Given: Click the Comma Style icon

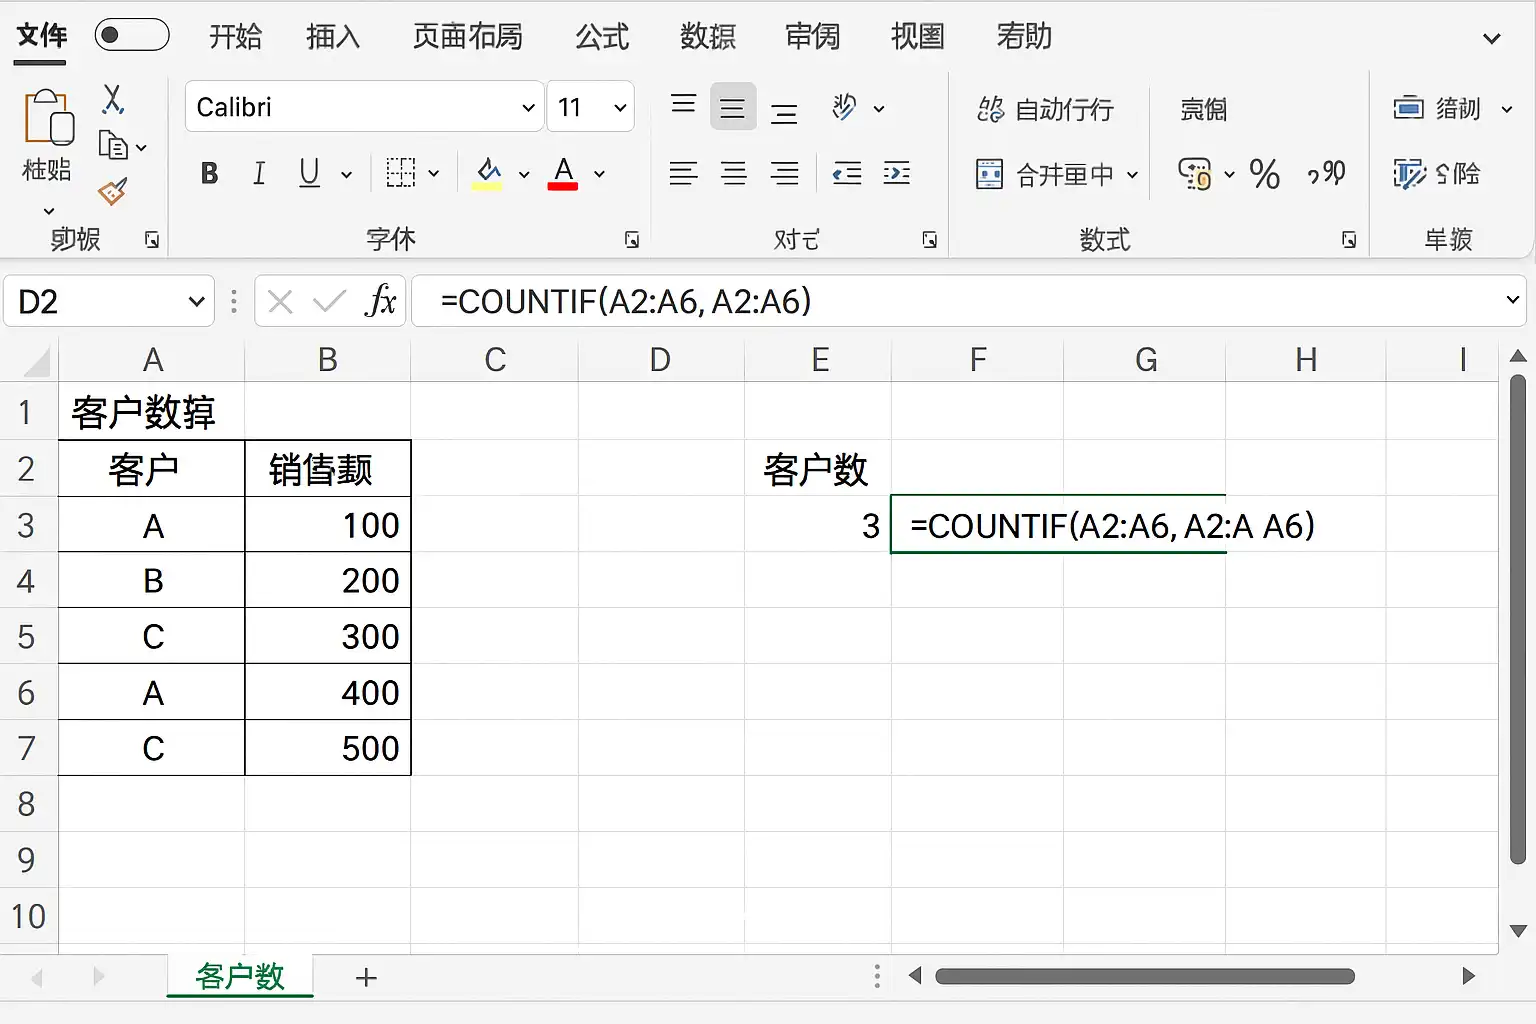Looking at the screenshot, I should (x=1325, y=174).
